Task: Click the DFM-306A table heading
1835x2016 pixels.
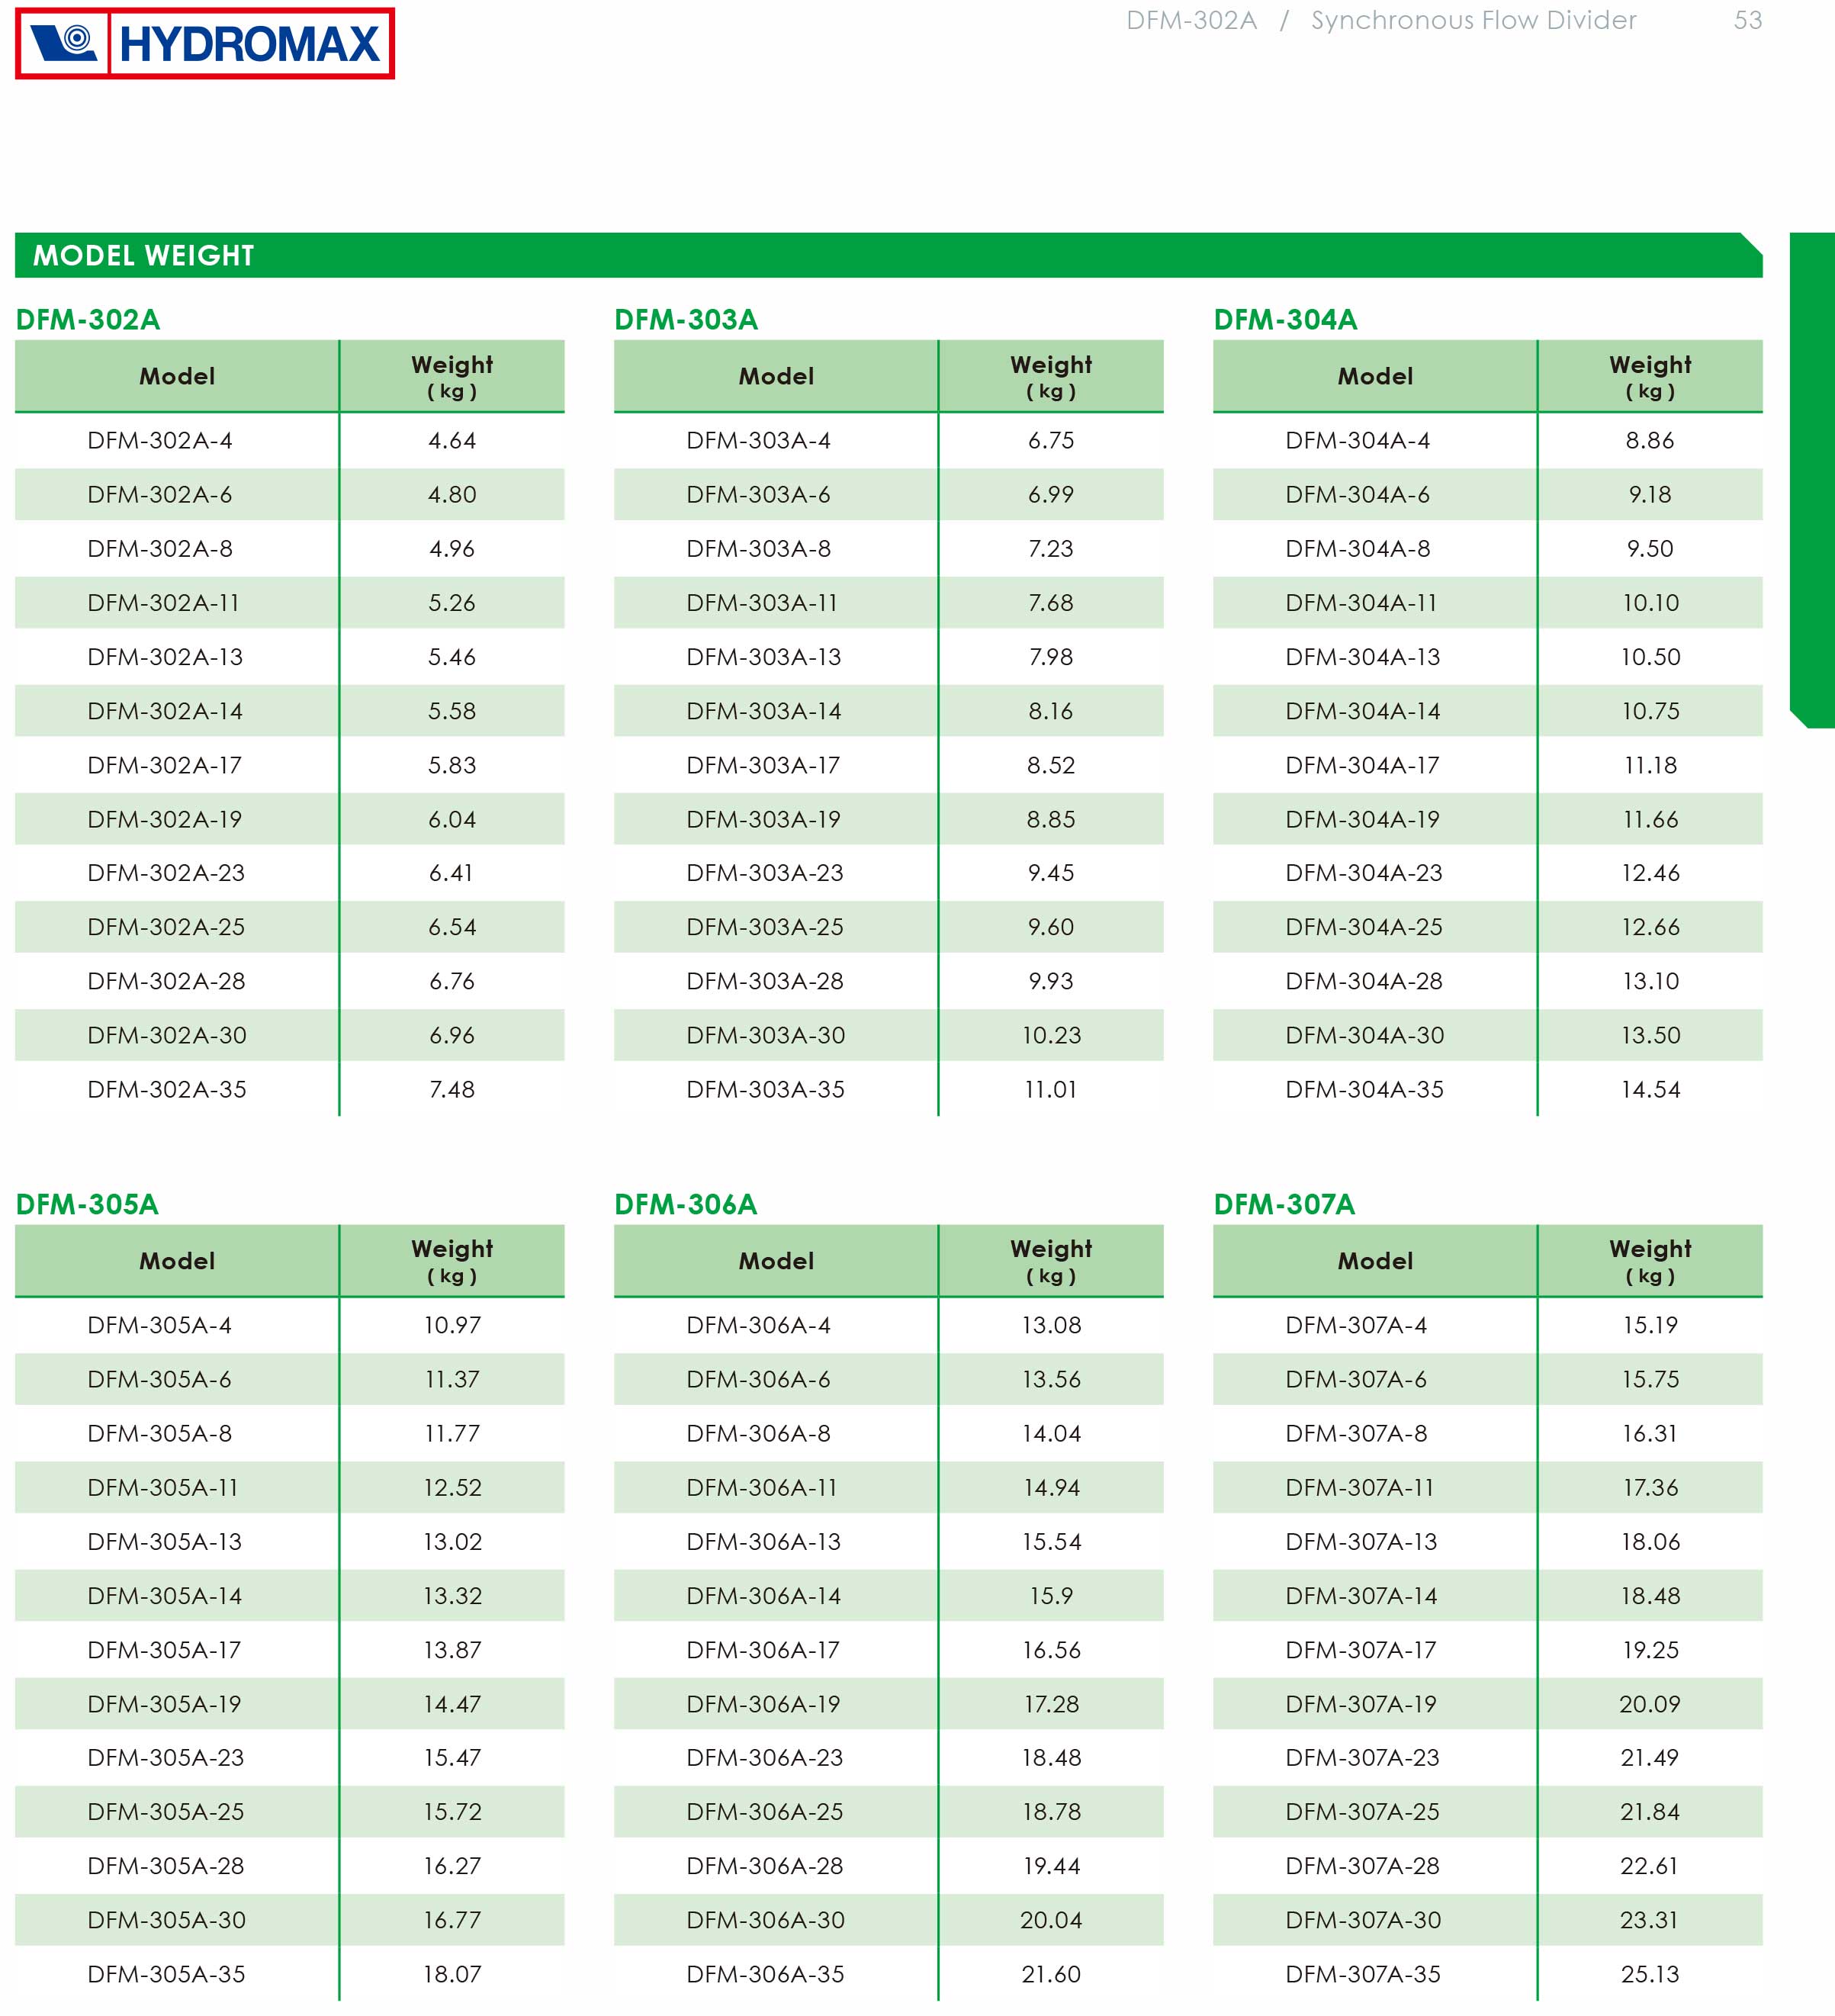Action: pyautogui.click(x=686, y=1204)
